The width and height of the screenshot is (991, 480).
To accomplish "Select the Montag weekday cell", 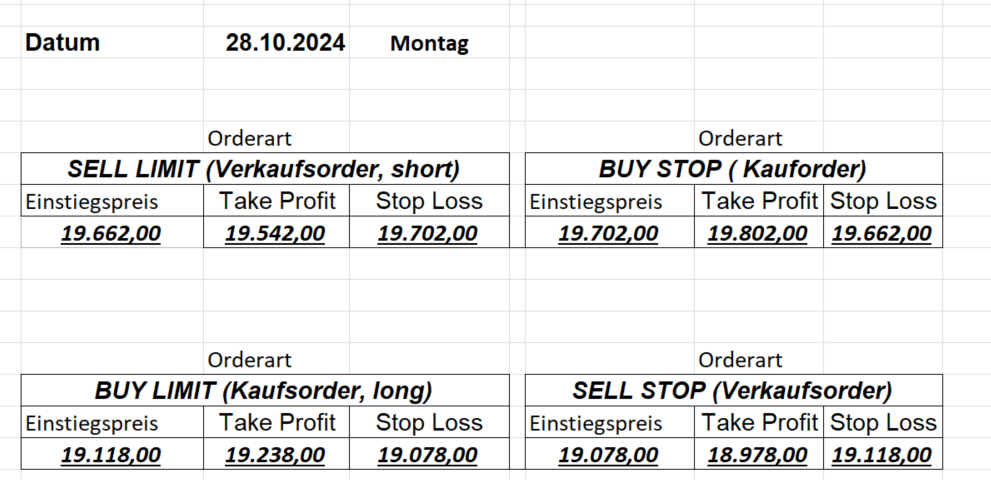I will (429, 44).
